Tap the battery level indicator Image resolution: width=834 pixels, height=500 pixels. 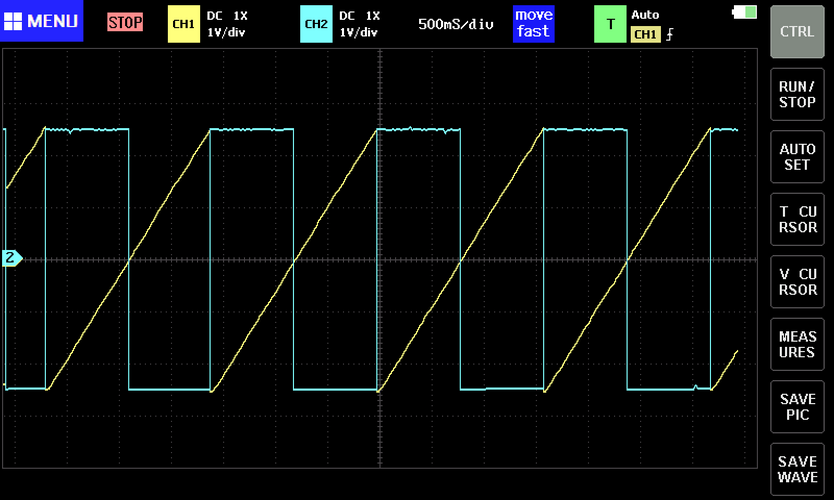click(745, 12)
